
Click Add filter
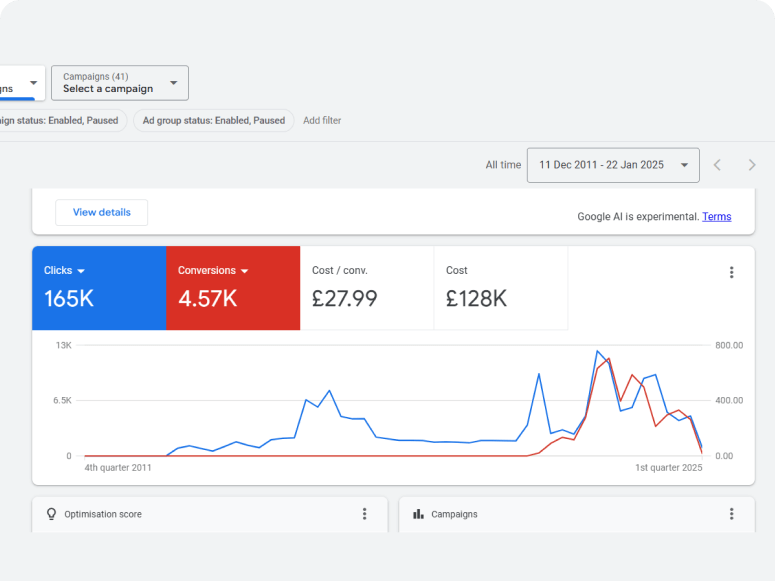(322, 121)
